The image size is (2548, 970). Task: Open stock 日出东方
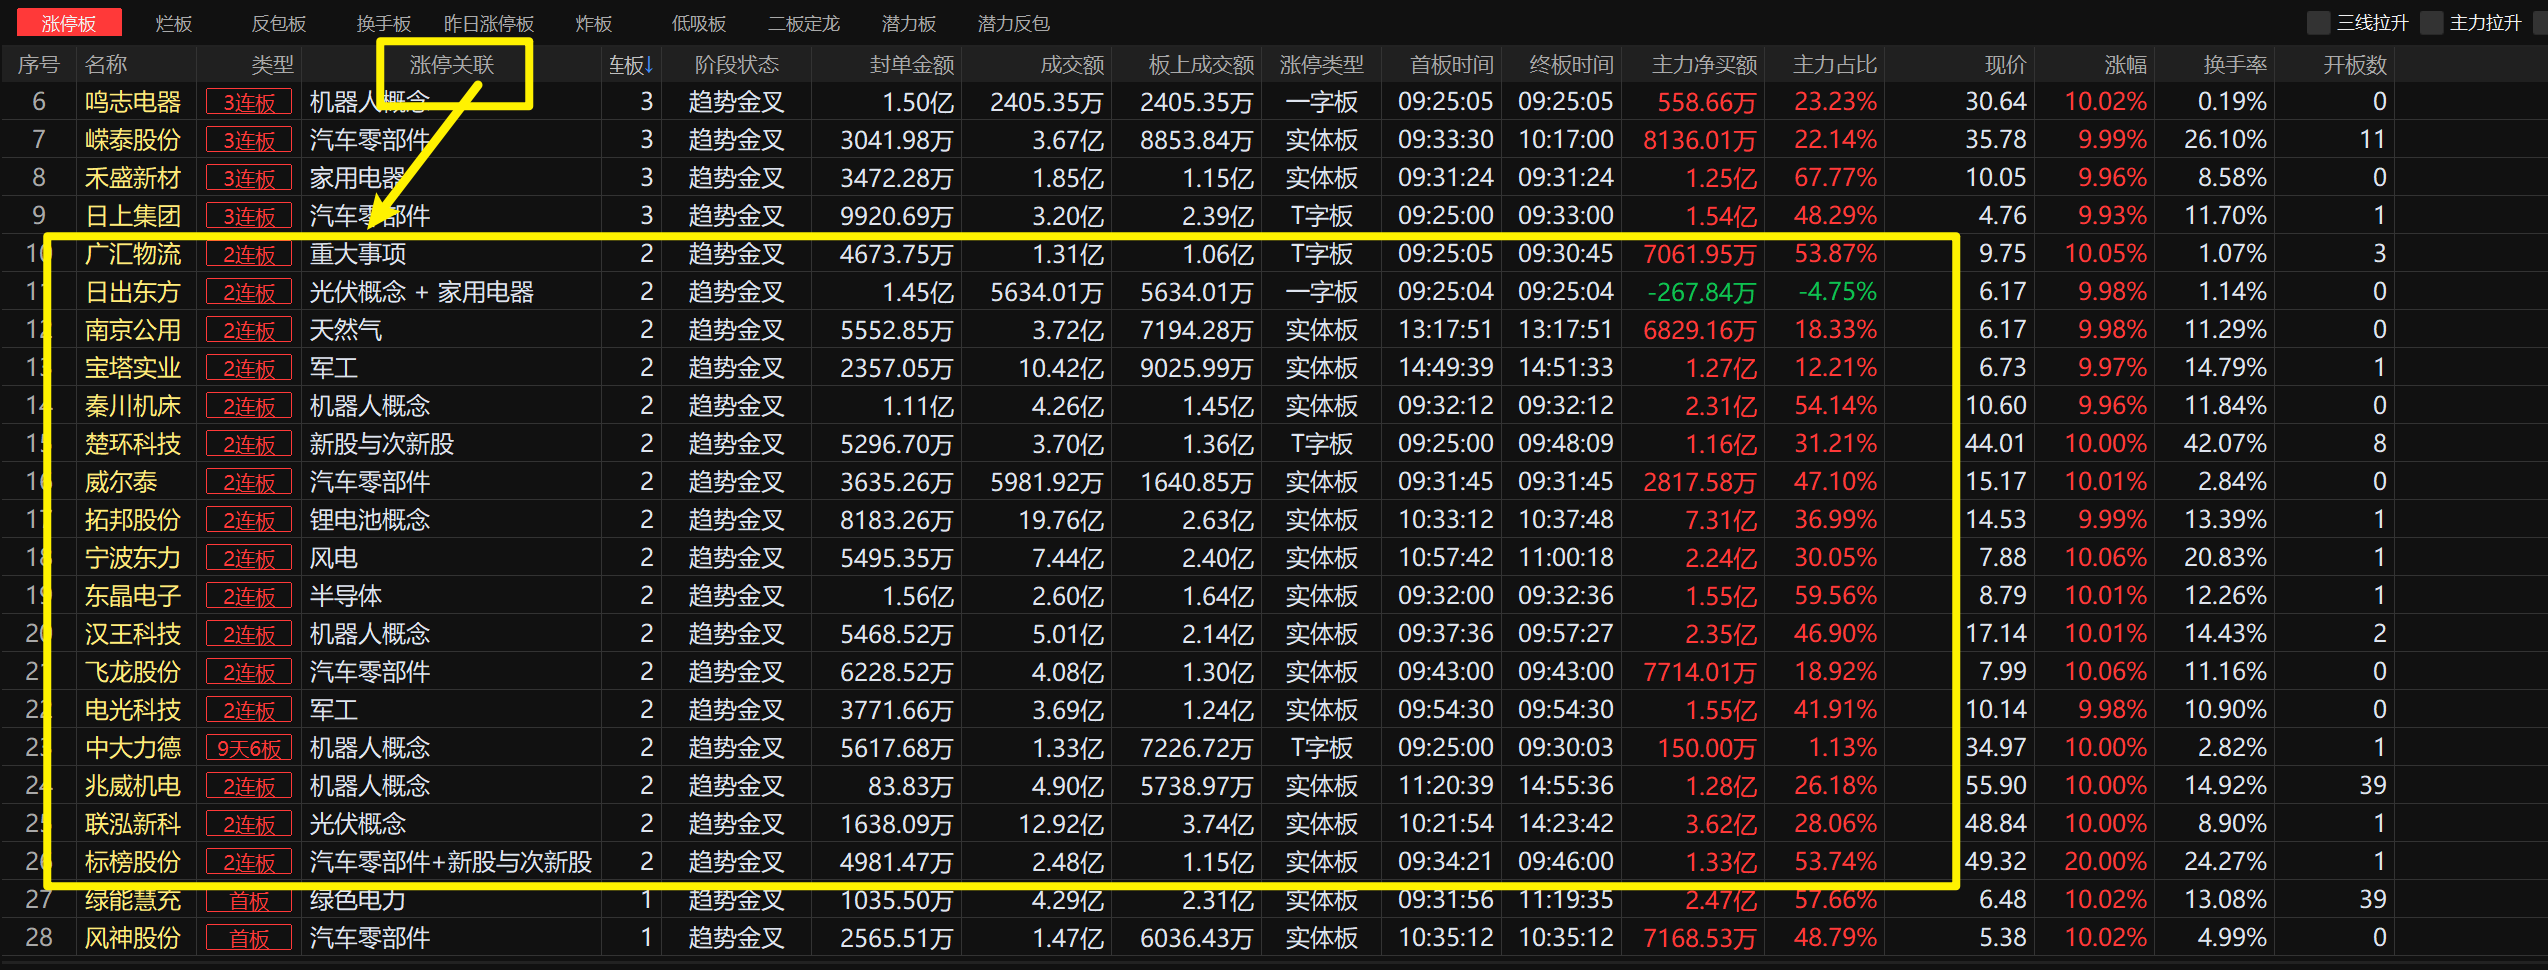pyautogui.click(x=133, y=292)
